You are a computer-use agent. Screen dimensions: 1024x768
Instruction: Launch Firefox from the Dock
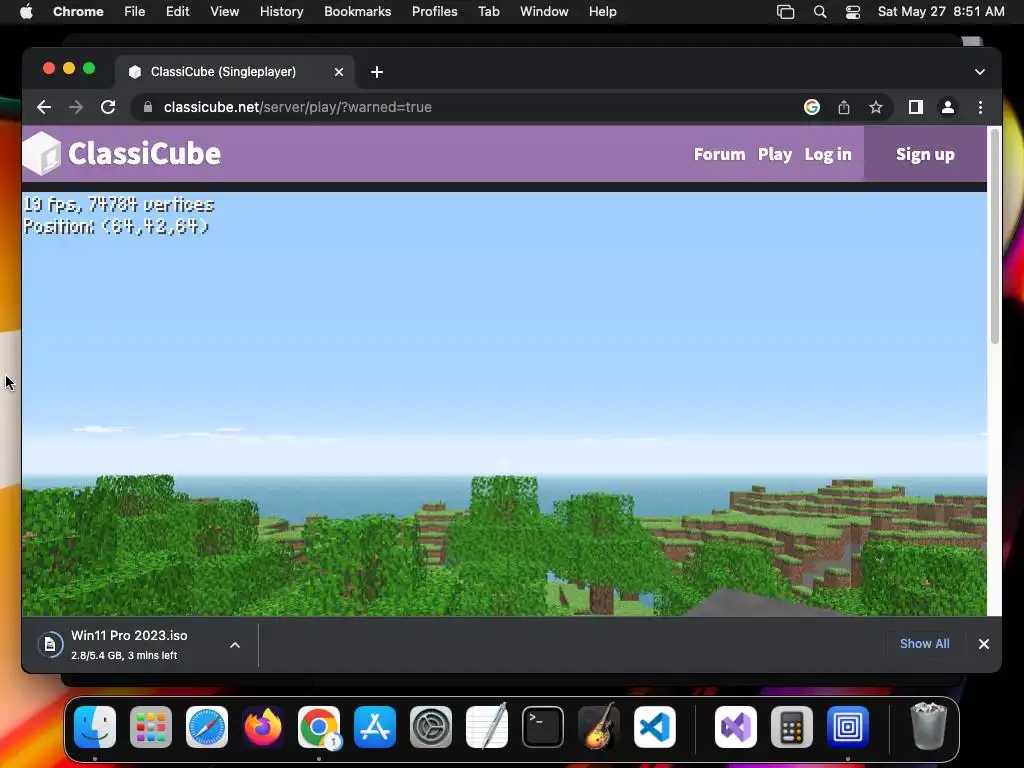pyautogui.click(x=263, y=727)
